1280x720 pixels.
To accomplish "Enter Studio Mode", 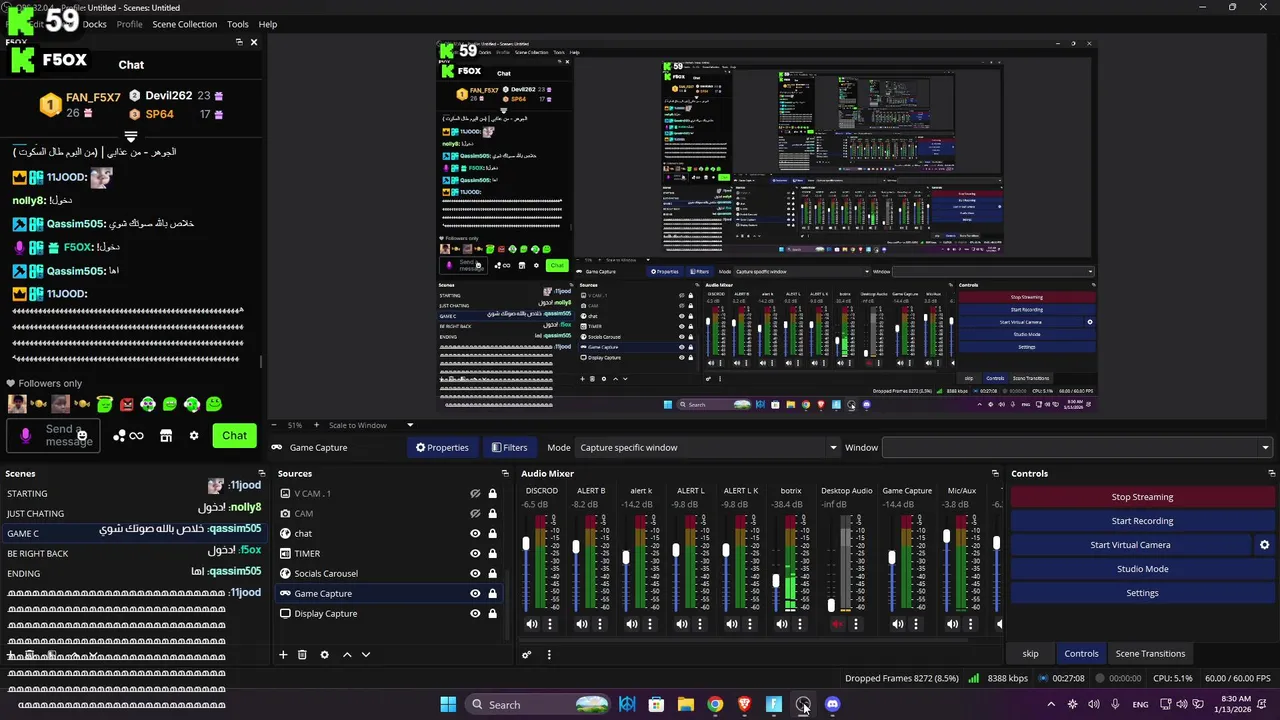I will tap(1142, 569).
